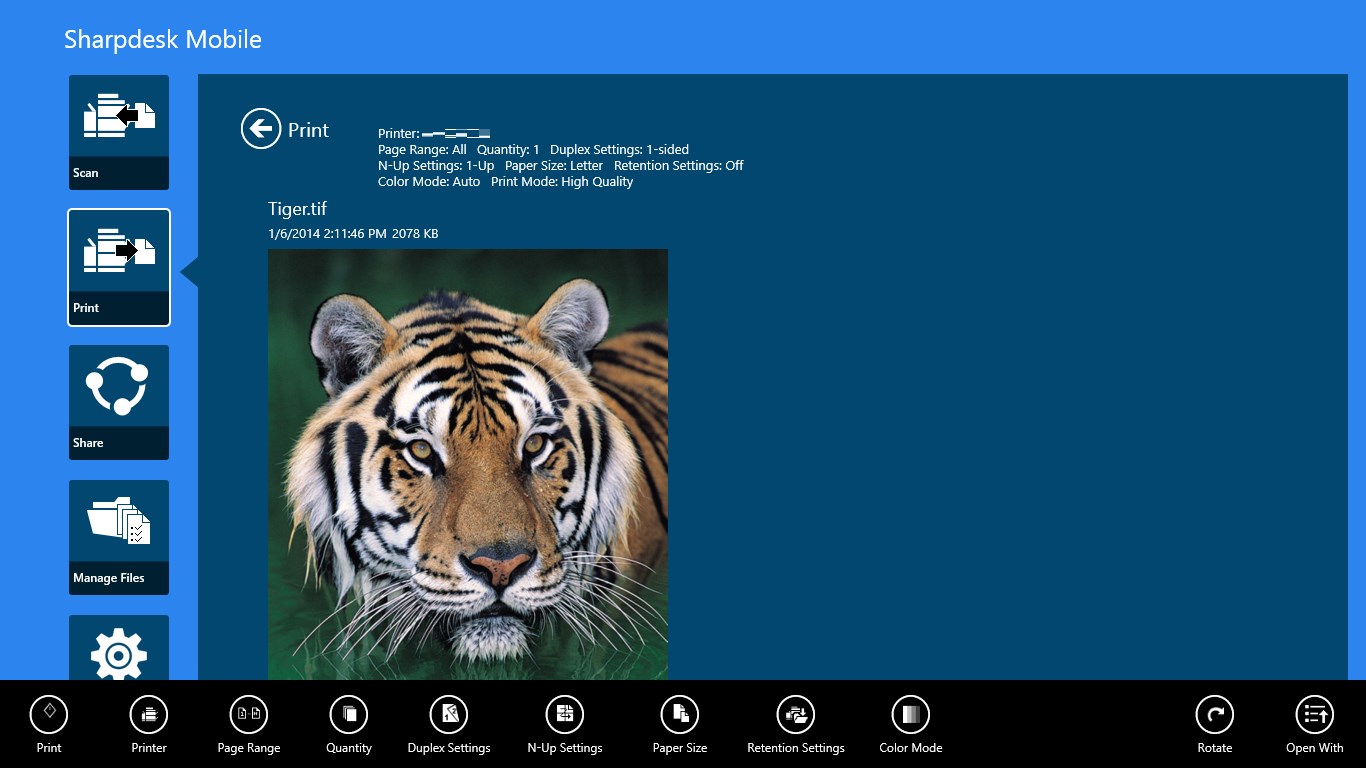Open the Manage Files tile

click(x=119, y=537)
